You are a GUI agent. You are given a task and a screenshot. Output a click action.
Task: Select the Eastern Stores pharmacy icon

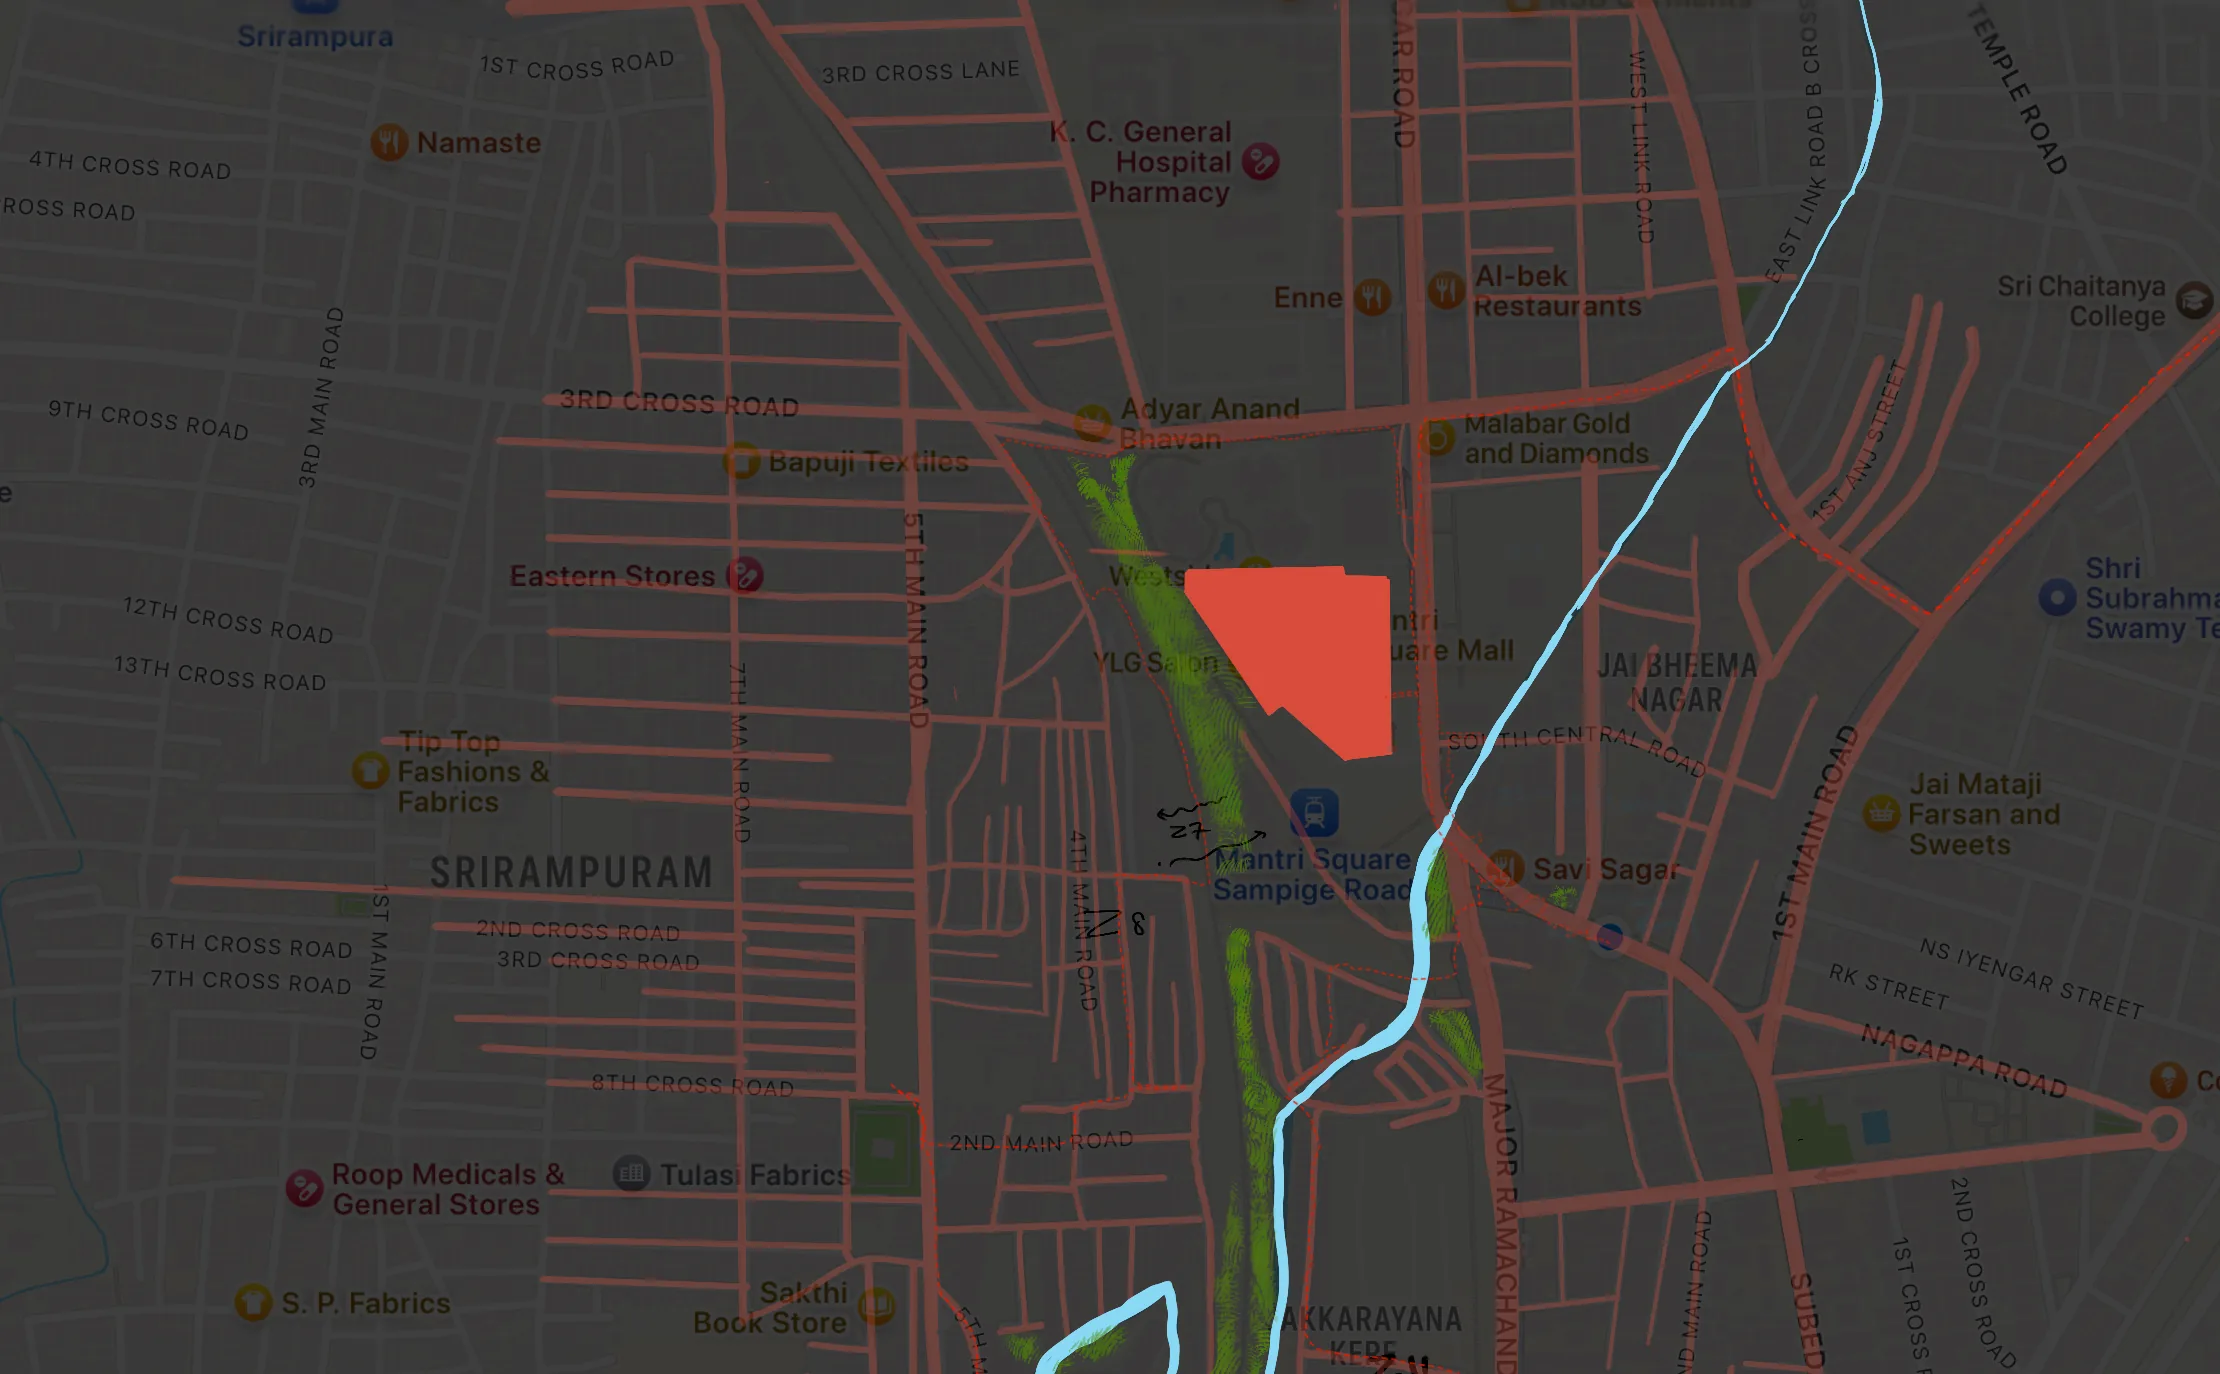[744, 575]
